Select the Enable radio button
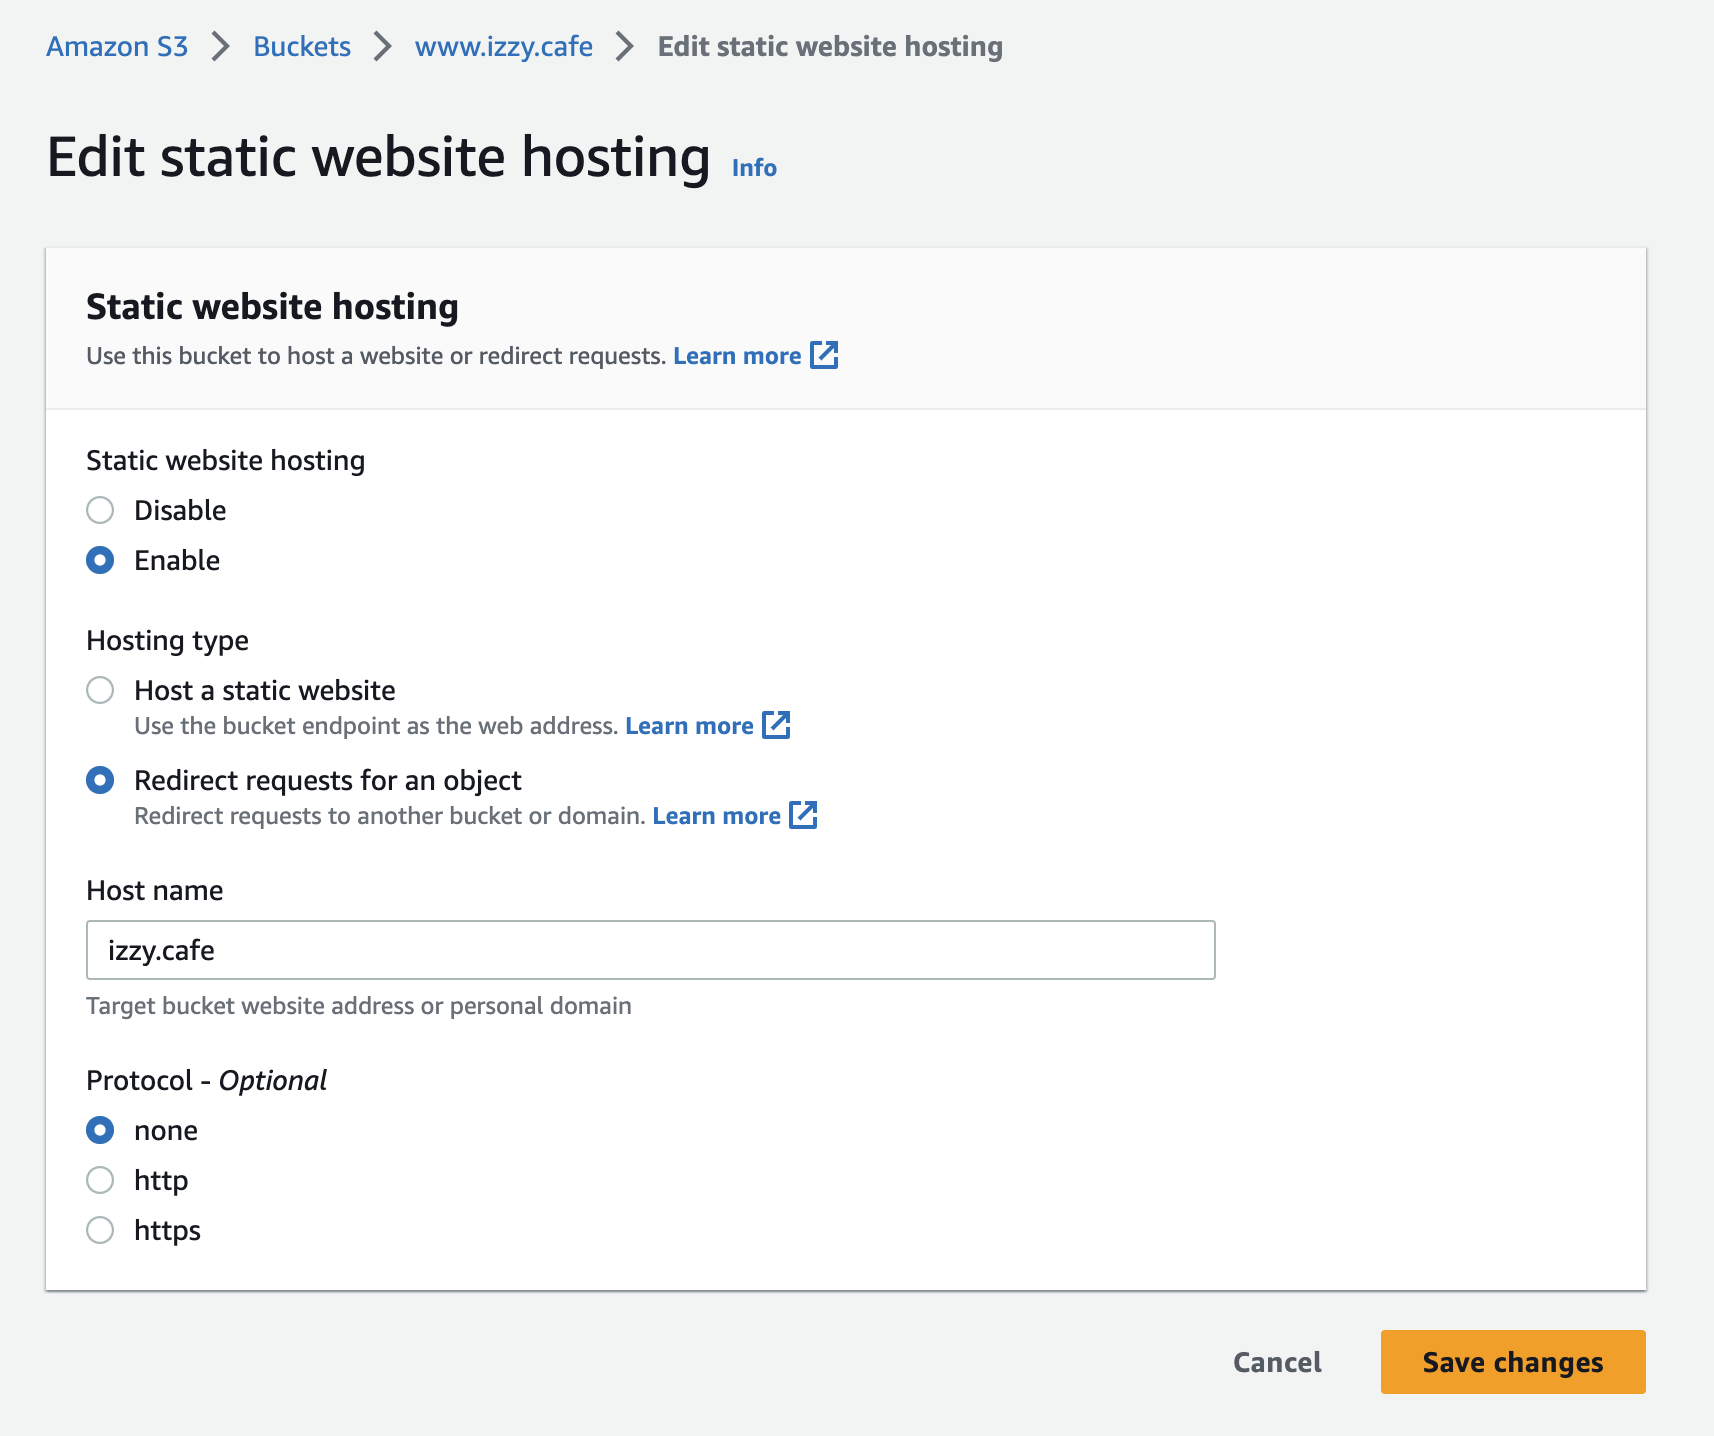This screenshot has height=1436, width=1714. [x=100, y=560]
